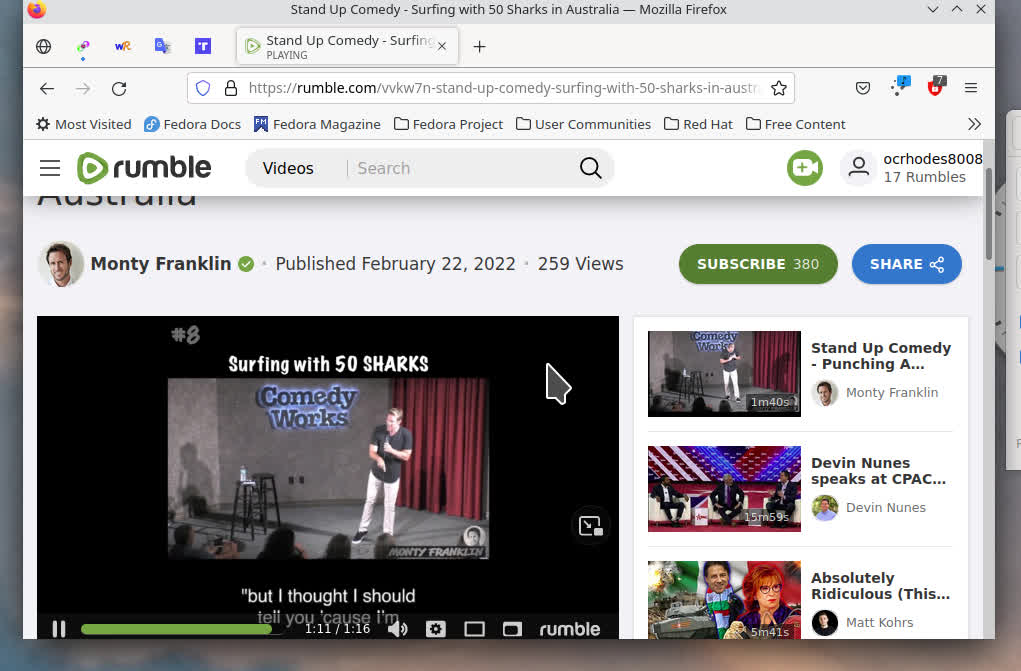Open the Pocket save icon
Viewport: 1021px width, 671px height.
tap(863, 88)
